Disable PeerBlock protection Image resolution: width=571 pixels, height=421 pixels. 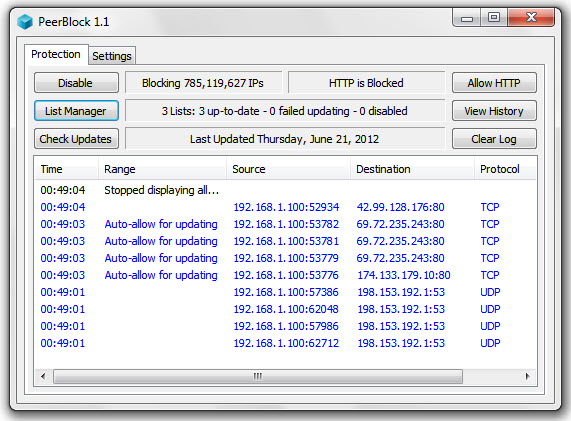[76, 83]
